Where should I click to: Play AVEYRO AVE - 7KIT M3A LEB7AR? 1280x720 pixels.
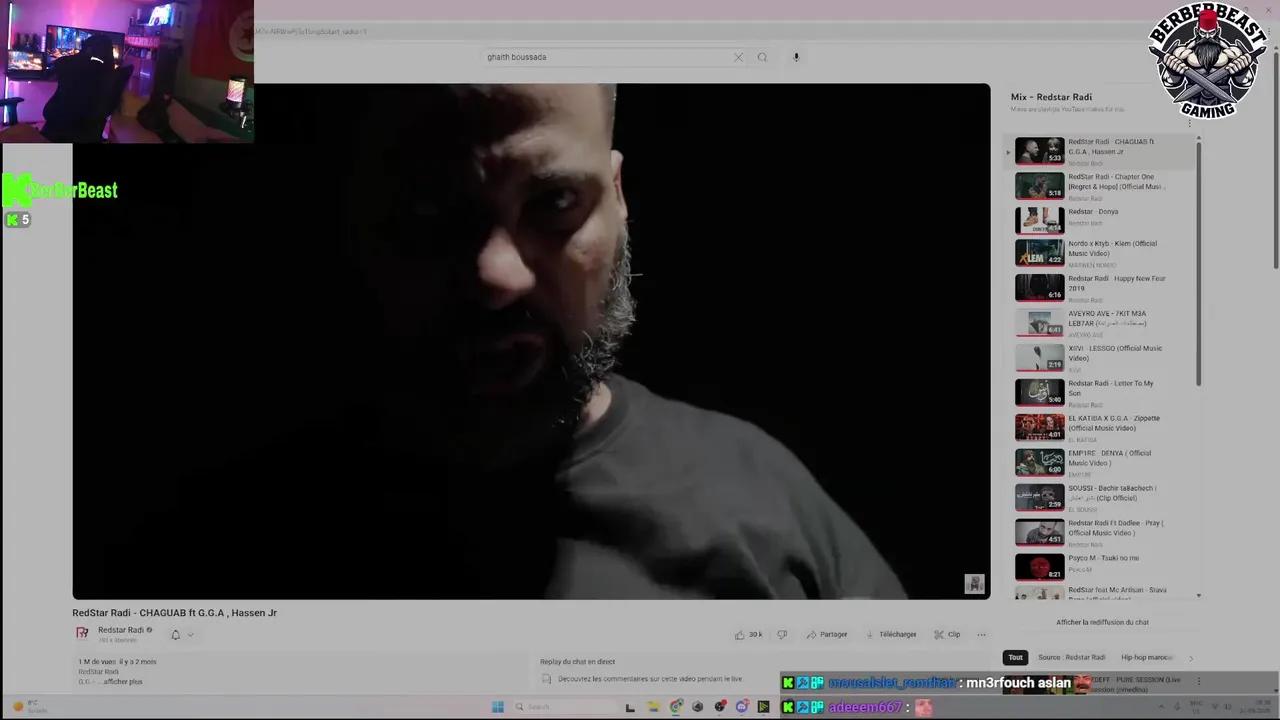[1101, 323]
